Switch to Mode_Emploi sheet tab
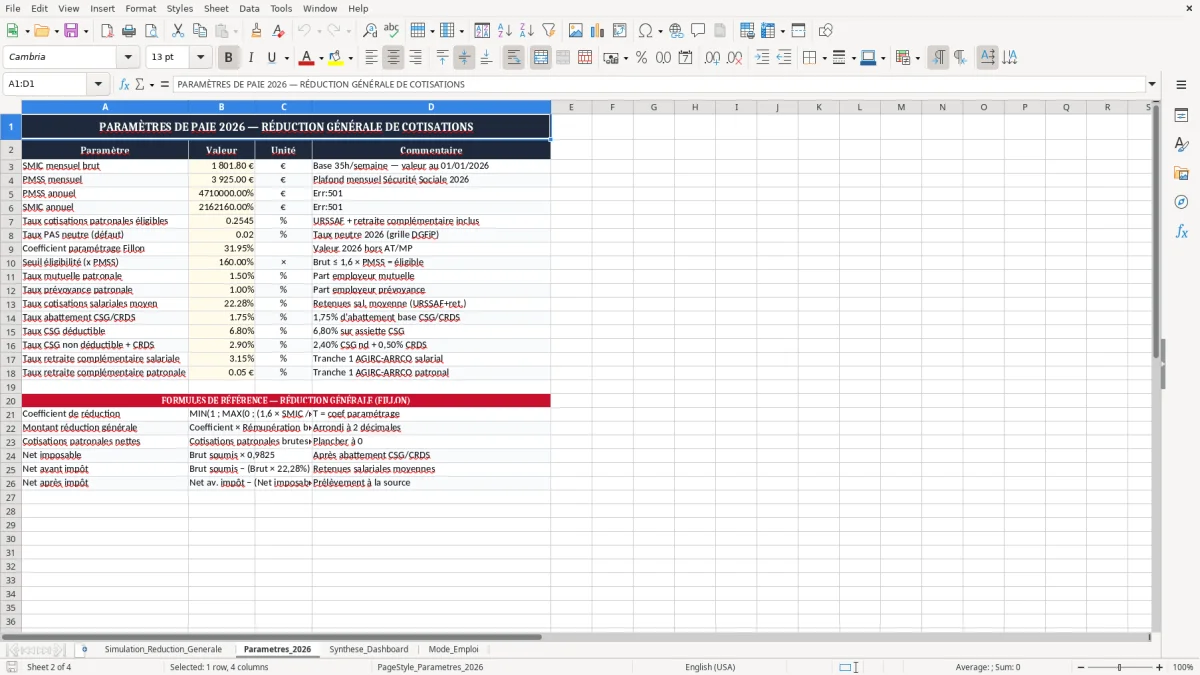Viewport: 1200px width, 675px height. pos(453,649)
